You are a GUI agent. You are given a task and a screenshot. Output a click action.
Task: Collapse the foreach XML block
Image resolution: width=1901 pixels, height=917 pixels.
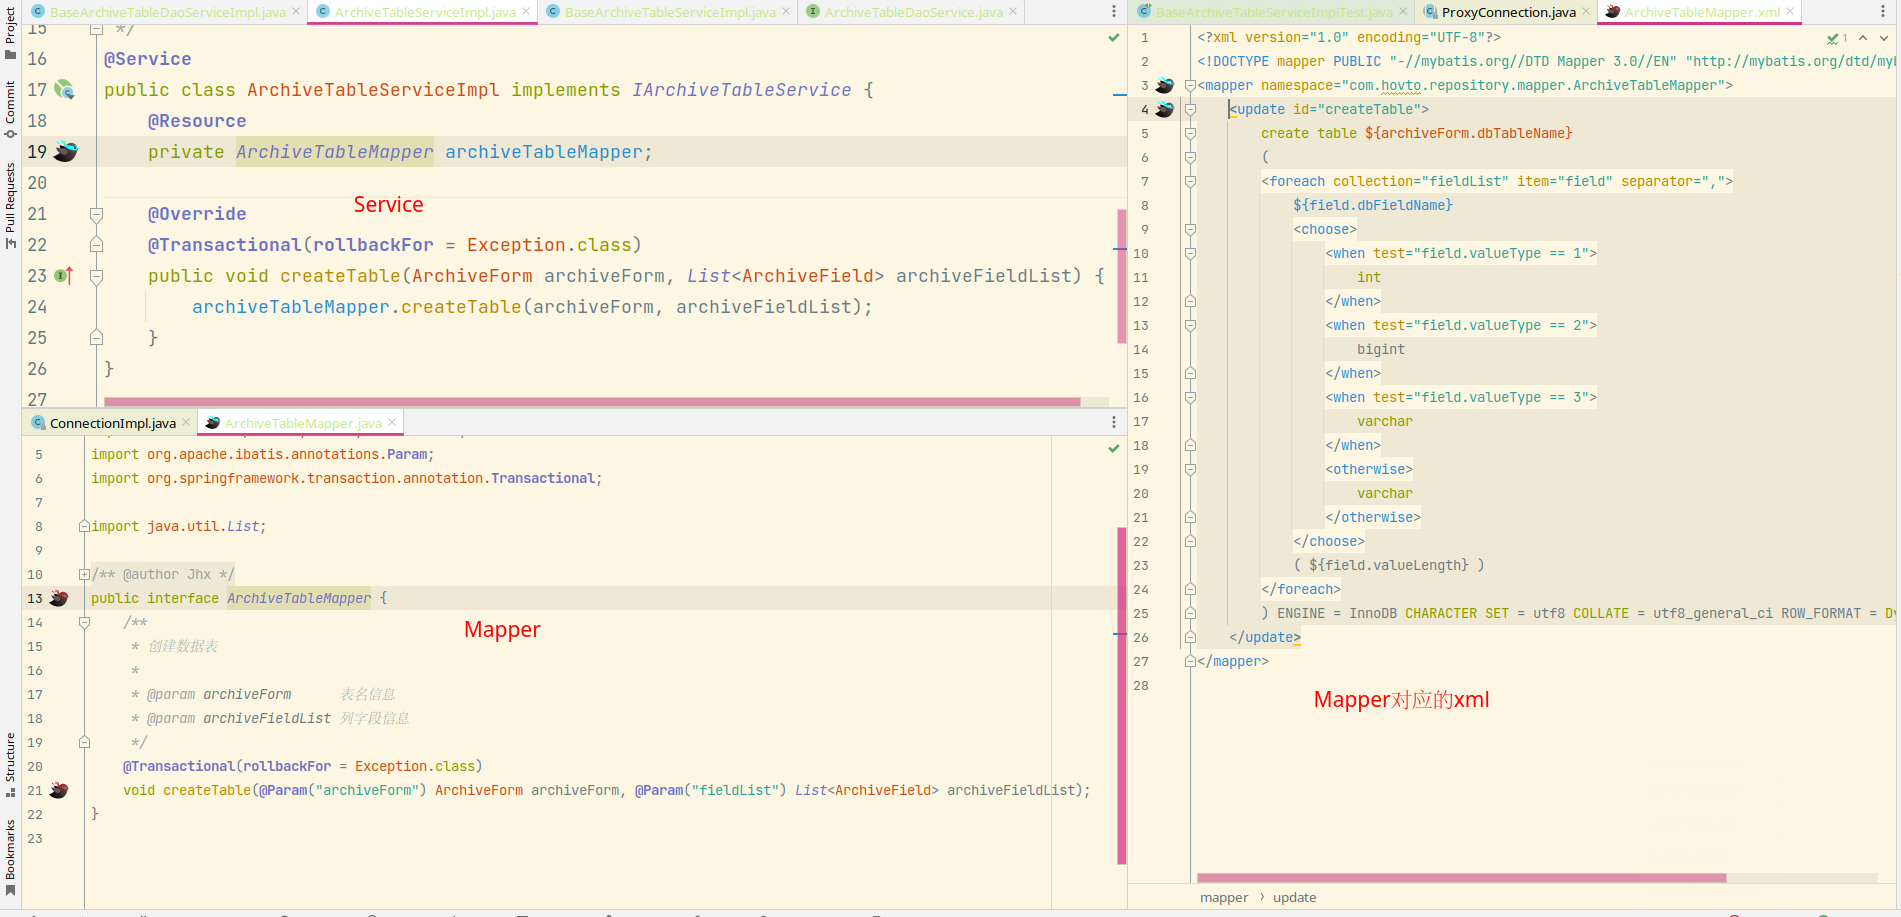click(1190, 181)
